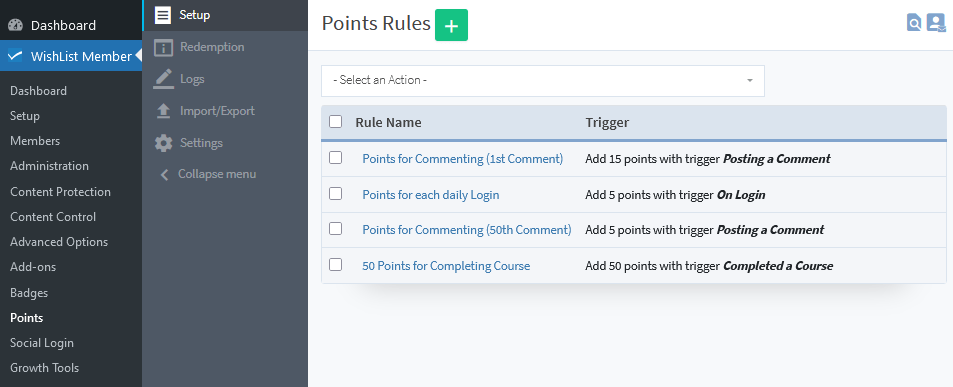Go to the Setup item in the left sidebar
This screenshot has width=953, height=387.
click(x=25, y=116)
